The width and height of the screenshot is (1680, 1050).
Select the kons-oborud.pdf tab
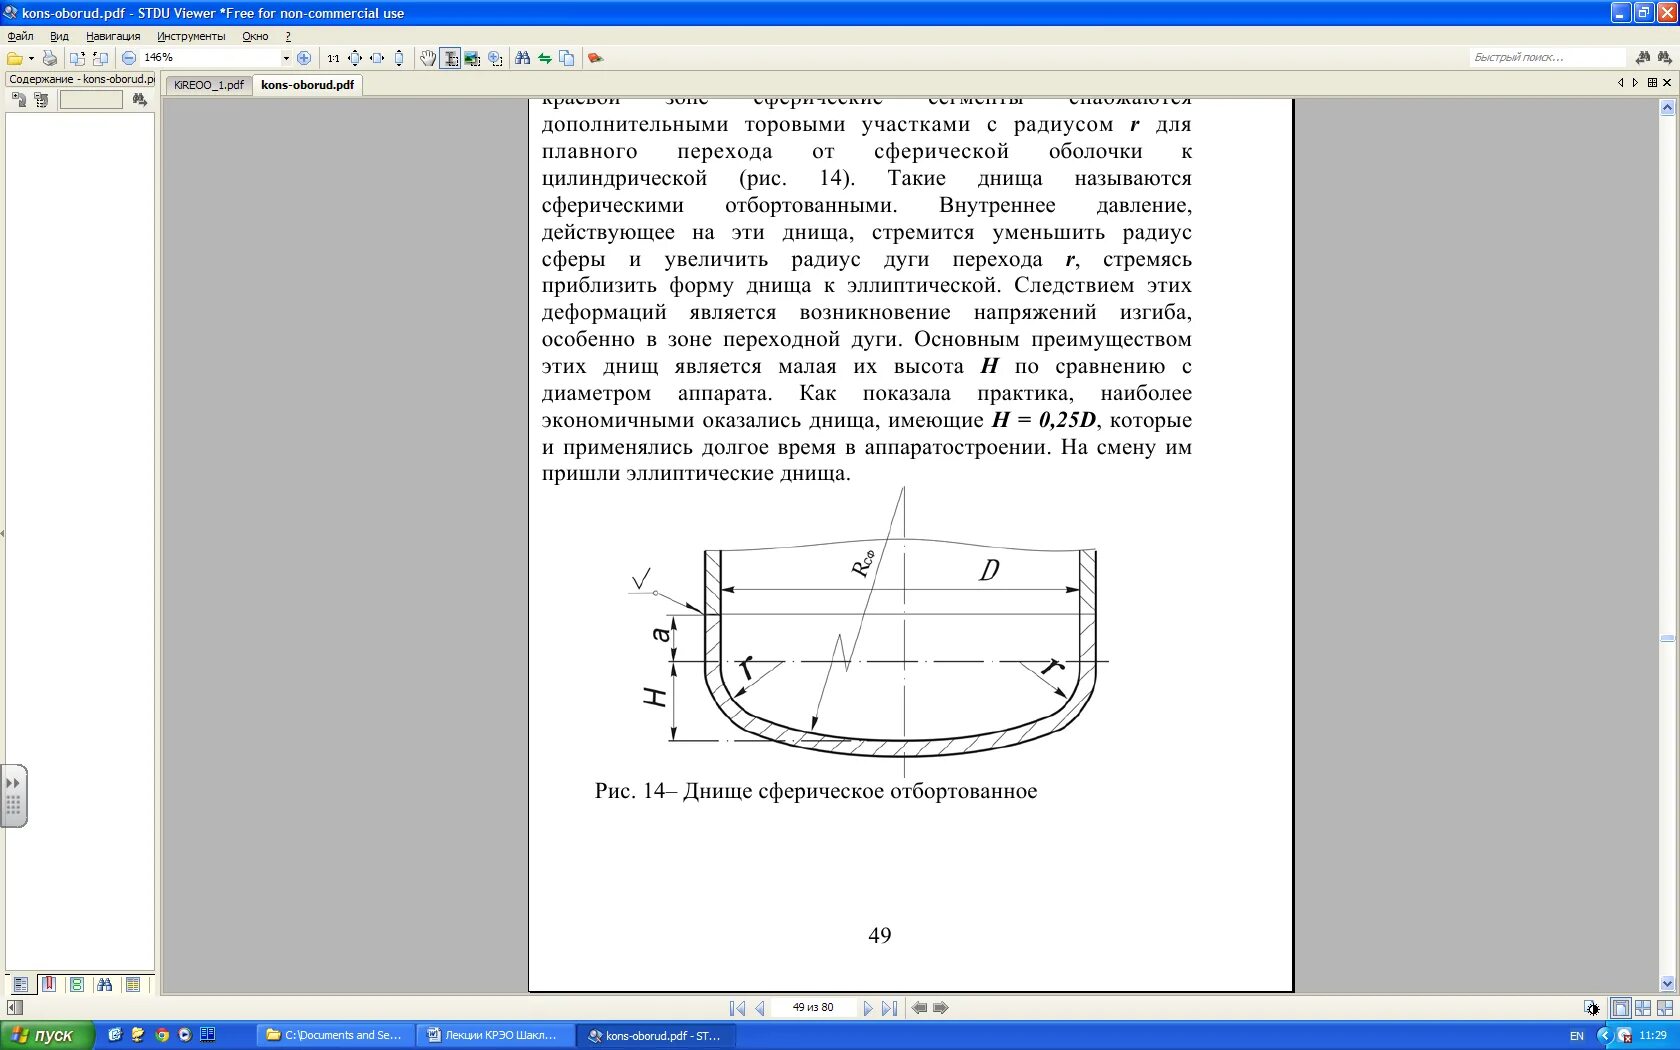pyautogui.click(x=307, y=85)
